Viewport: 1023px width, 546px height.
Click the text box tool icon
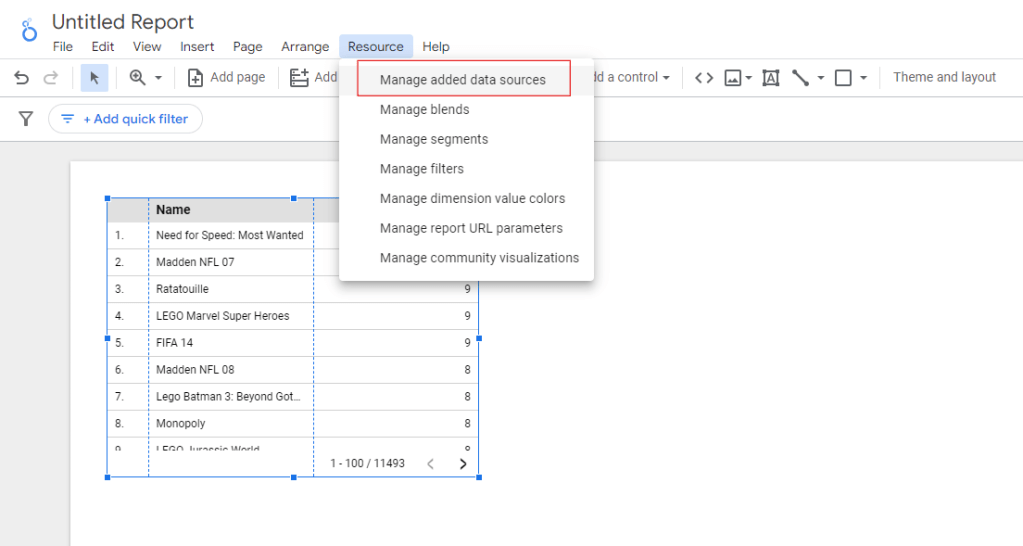771,78
